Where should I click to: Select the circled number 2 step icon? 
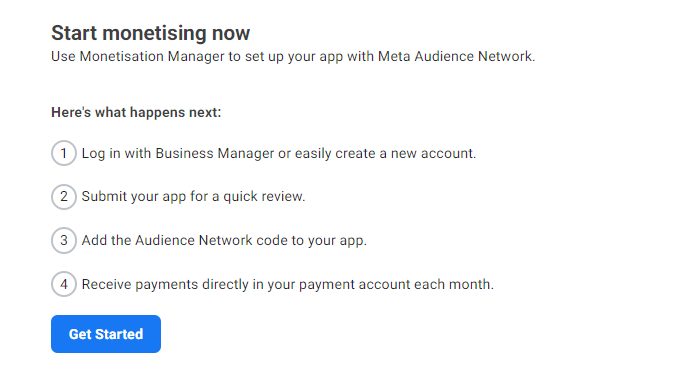64,197
